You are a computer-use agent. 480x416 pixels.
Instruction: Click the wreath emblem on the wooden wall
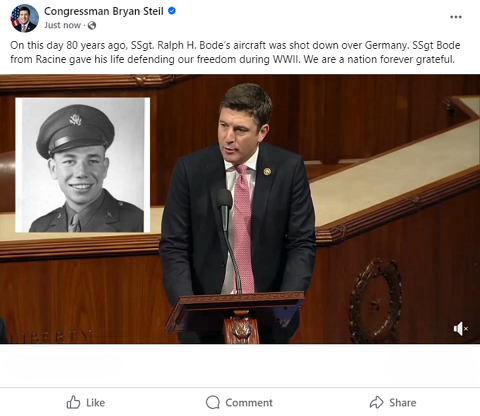tap(375, 300)
